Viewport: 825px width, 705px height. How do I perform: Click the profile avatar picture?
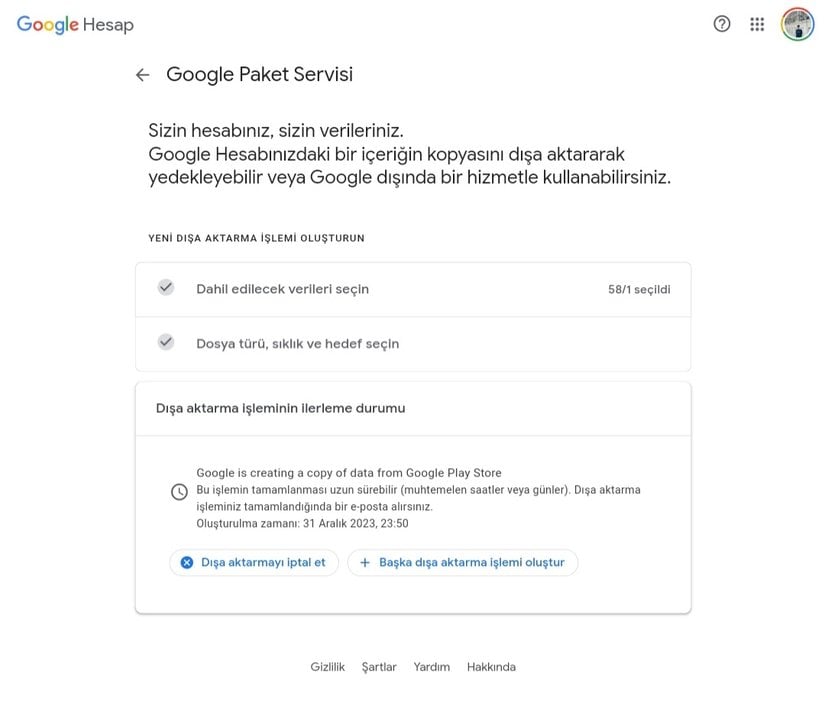(x=797, y=24)
